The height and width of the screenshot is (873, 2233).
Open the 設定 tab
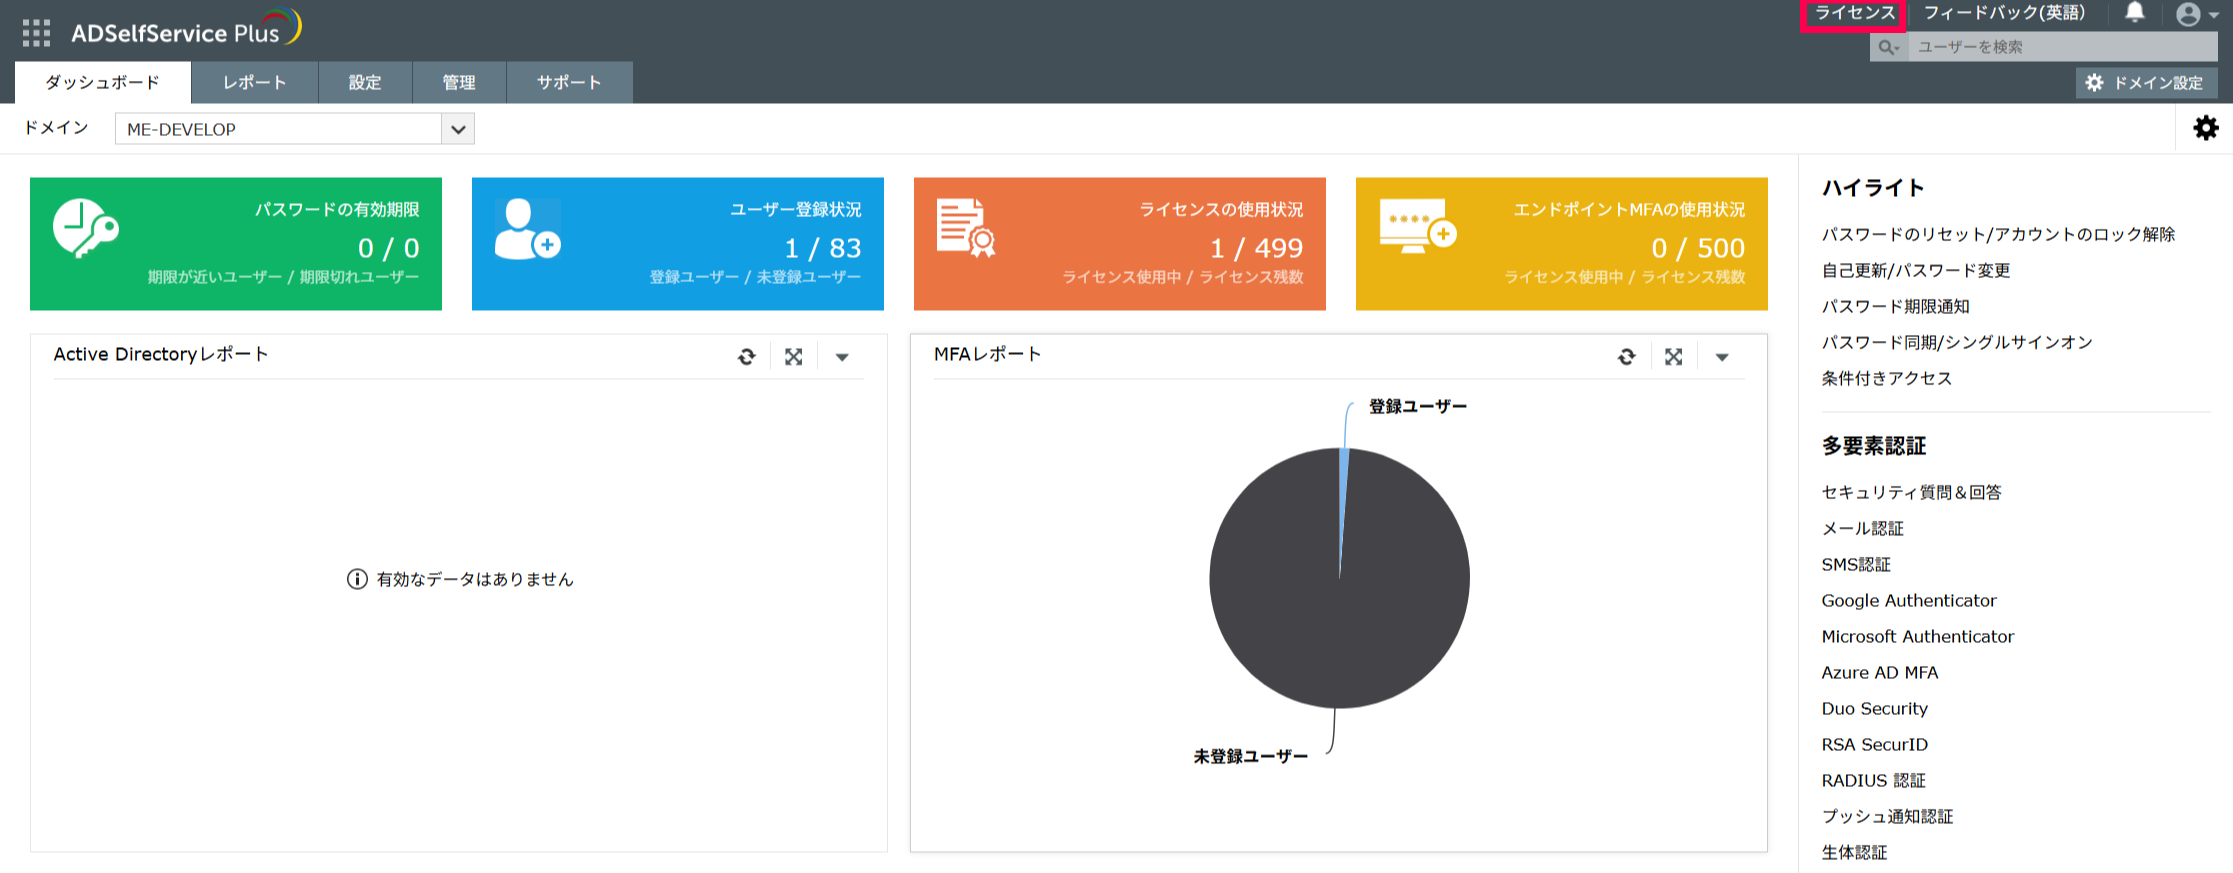click(x=365, y=83)
